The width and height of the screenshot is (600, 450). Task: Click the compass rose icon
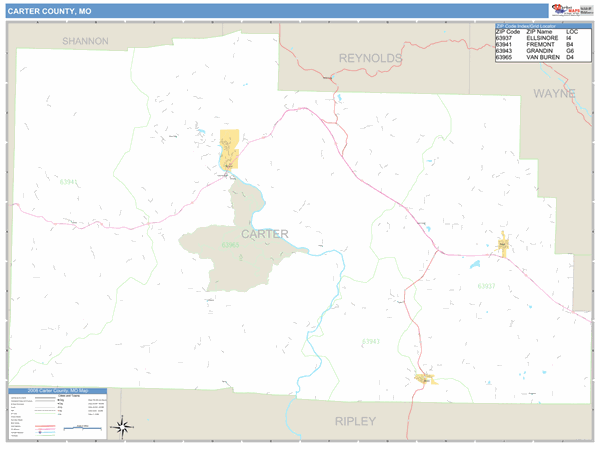[x=122, y=427]
